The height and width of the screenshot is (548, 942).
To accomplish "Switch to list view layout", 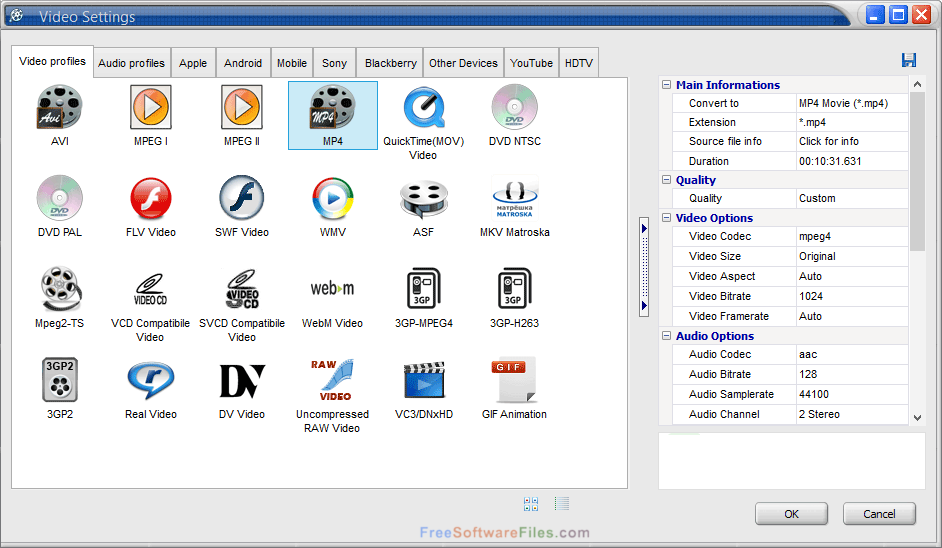I will click(x=562, y=504).
